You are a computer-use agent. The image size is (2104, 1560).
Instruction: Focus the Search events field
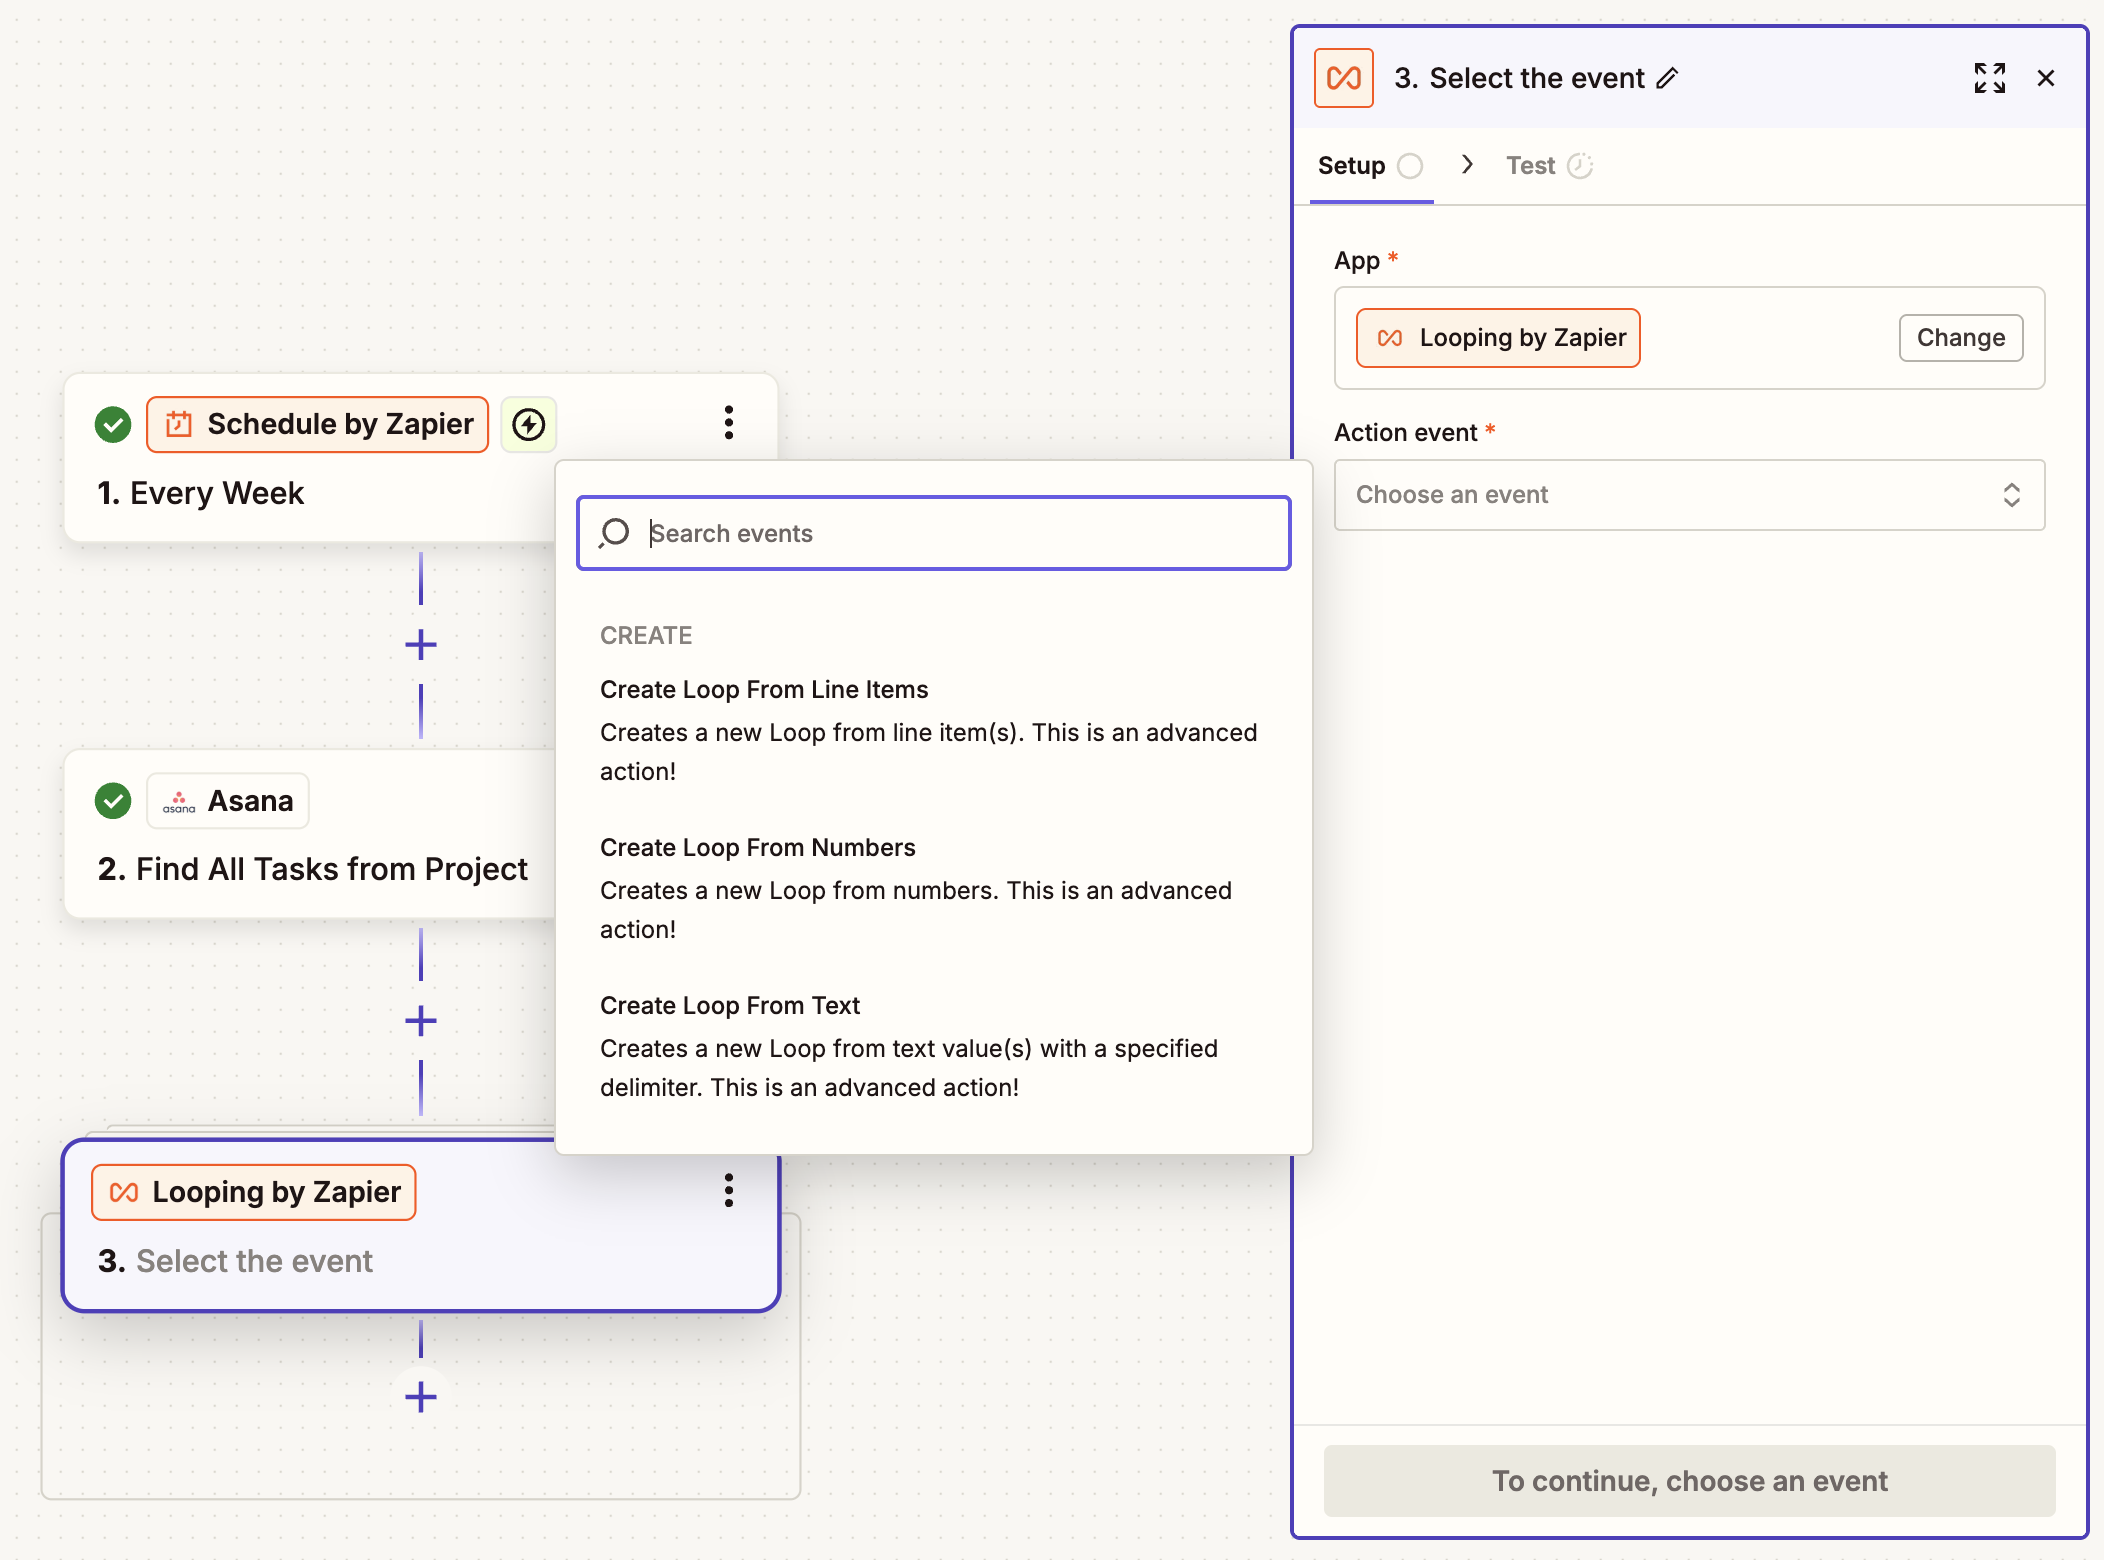tap(933, 533)
